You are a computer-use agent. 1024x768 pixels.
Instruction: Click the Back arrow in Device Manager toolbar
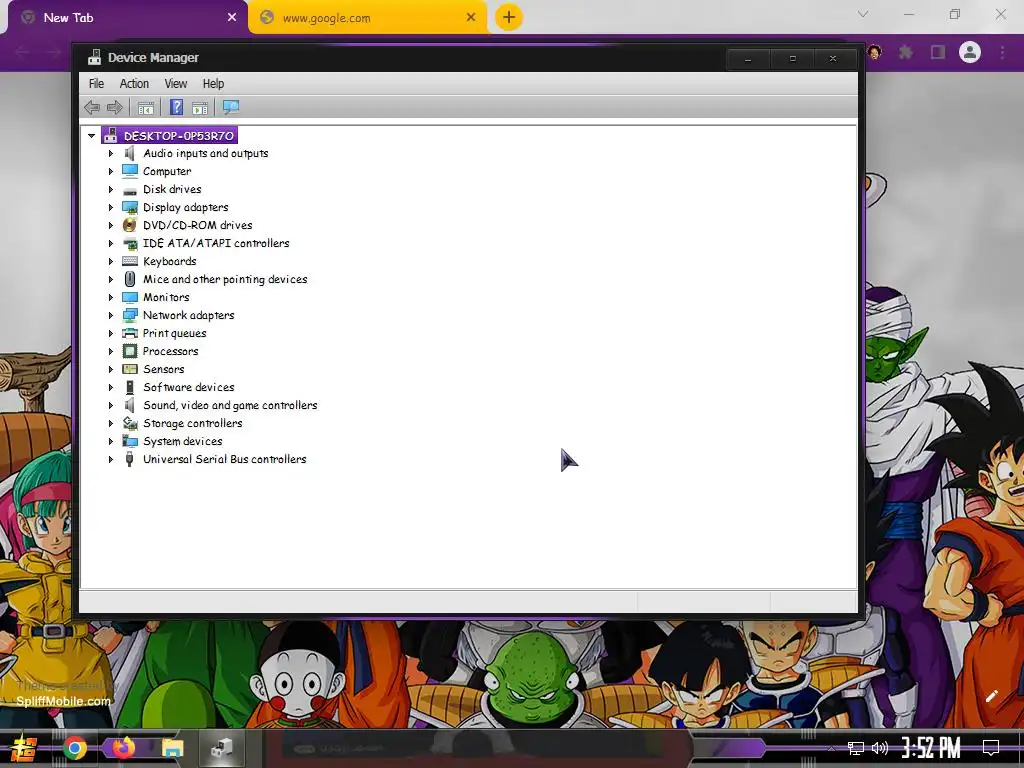pyautogui.click(x=92, y=107)
